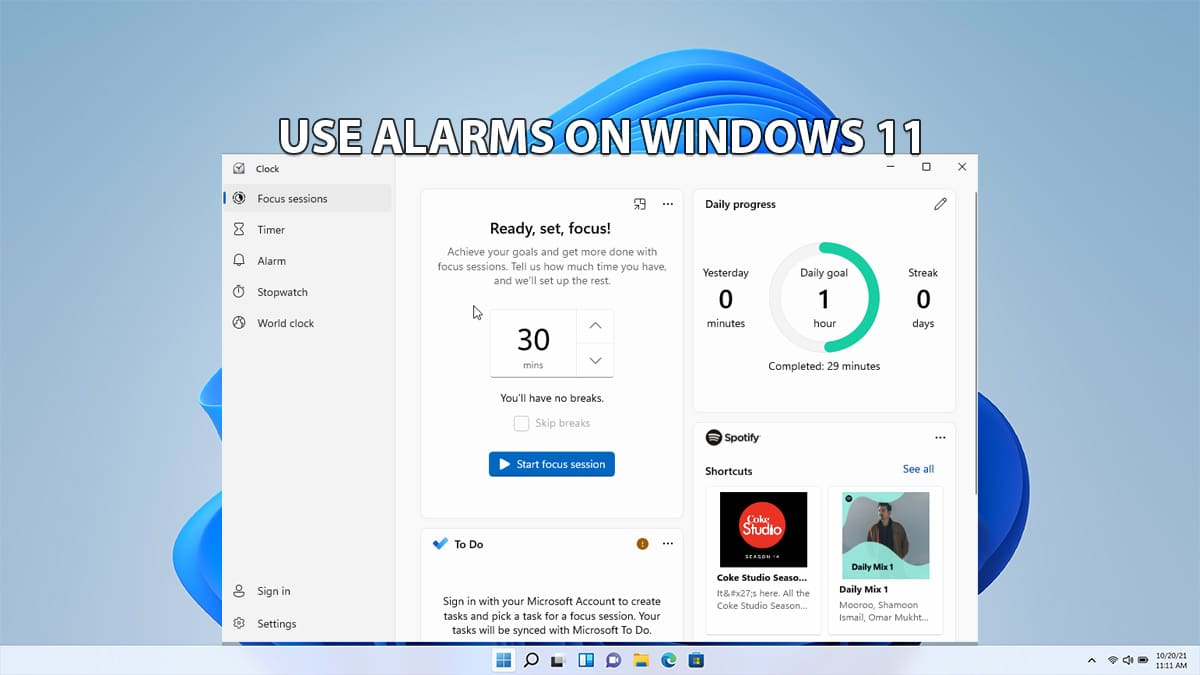Open File Explorer from the taskbar

(x=641, y=660)
